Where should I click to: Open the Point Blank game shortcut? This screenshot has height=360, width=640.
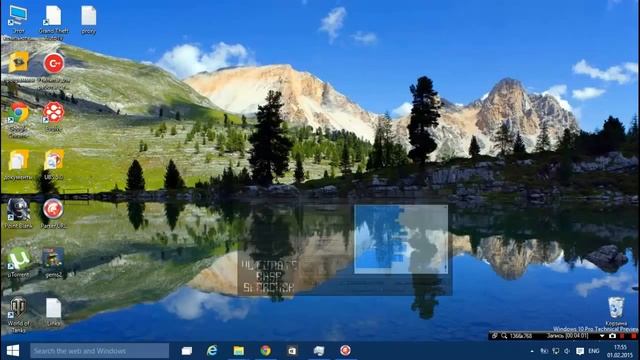tap(18, 213)
